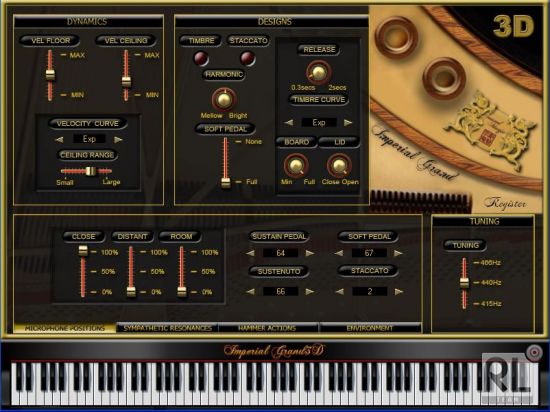
Task: Click the Room mic level slider handle
Action: pyautogui.click(x=182, y=291)
